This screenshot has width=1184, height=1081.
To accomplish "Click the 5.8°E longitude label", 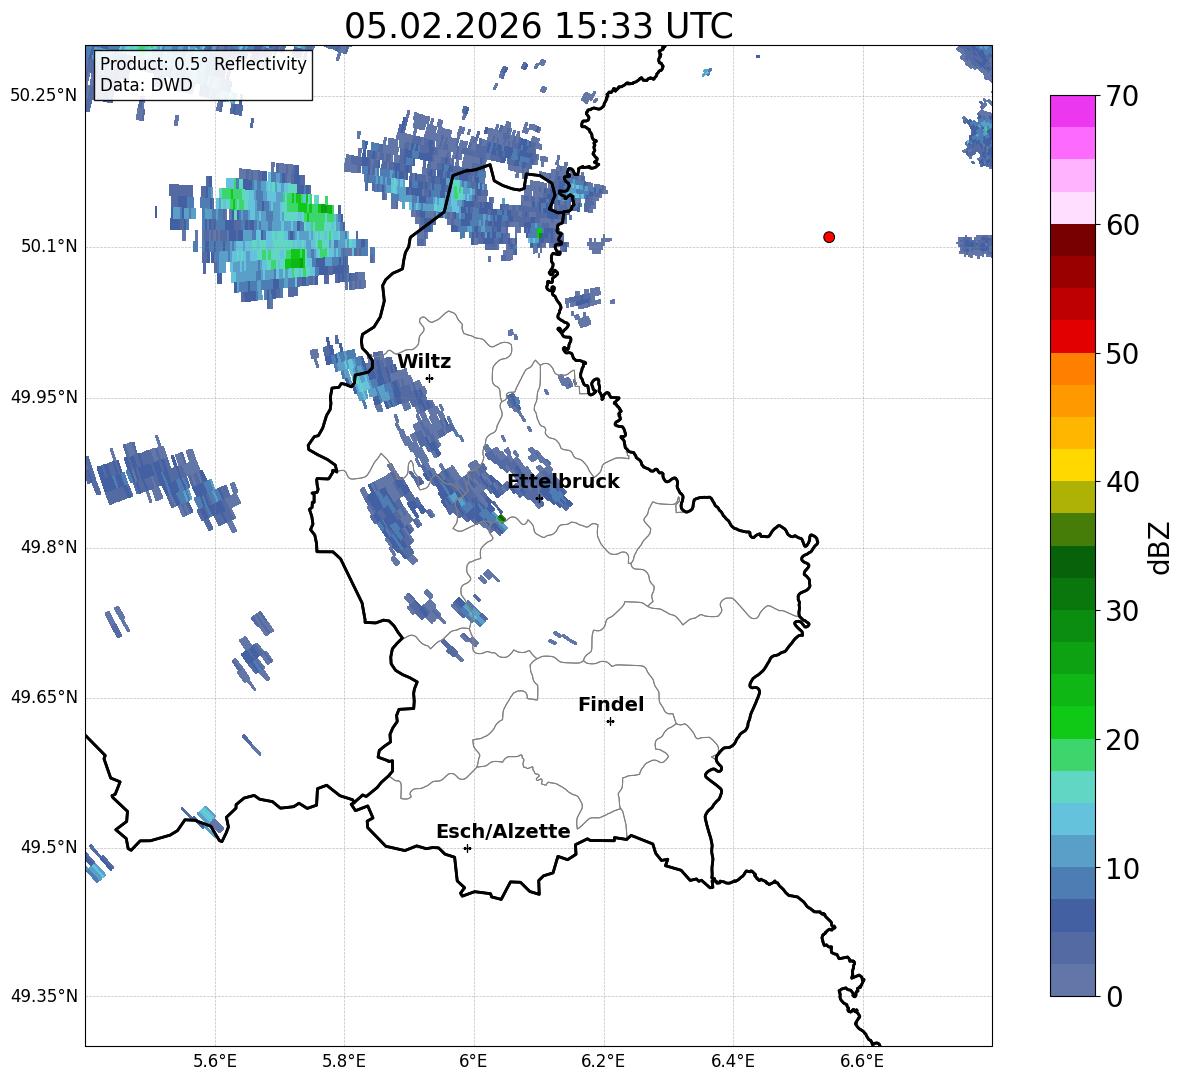I will click(x=344, y=1061).
